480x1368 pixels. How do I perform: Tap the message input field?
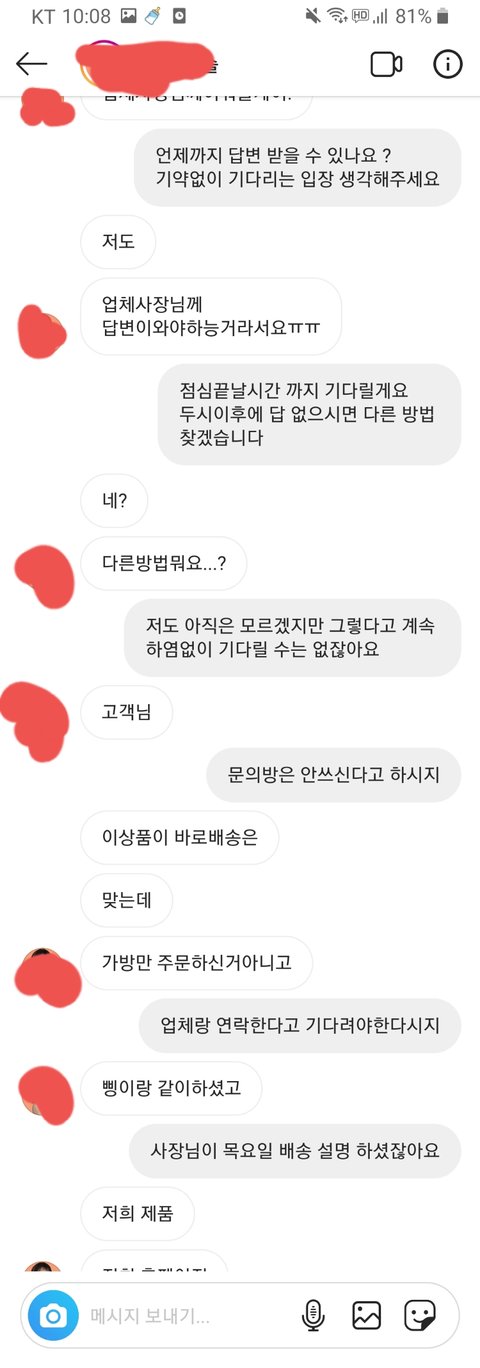coord(185,1315)
